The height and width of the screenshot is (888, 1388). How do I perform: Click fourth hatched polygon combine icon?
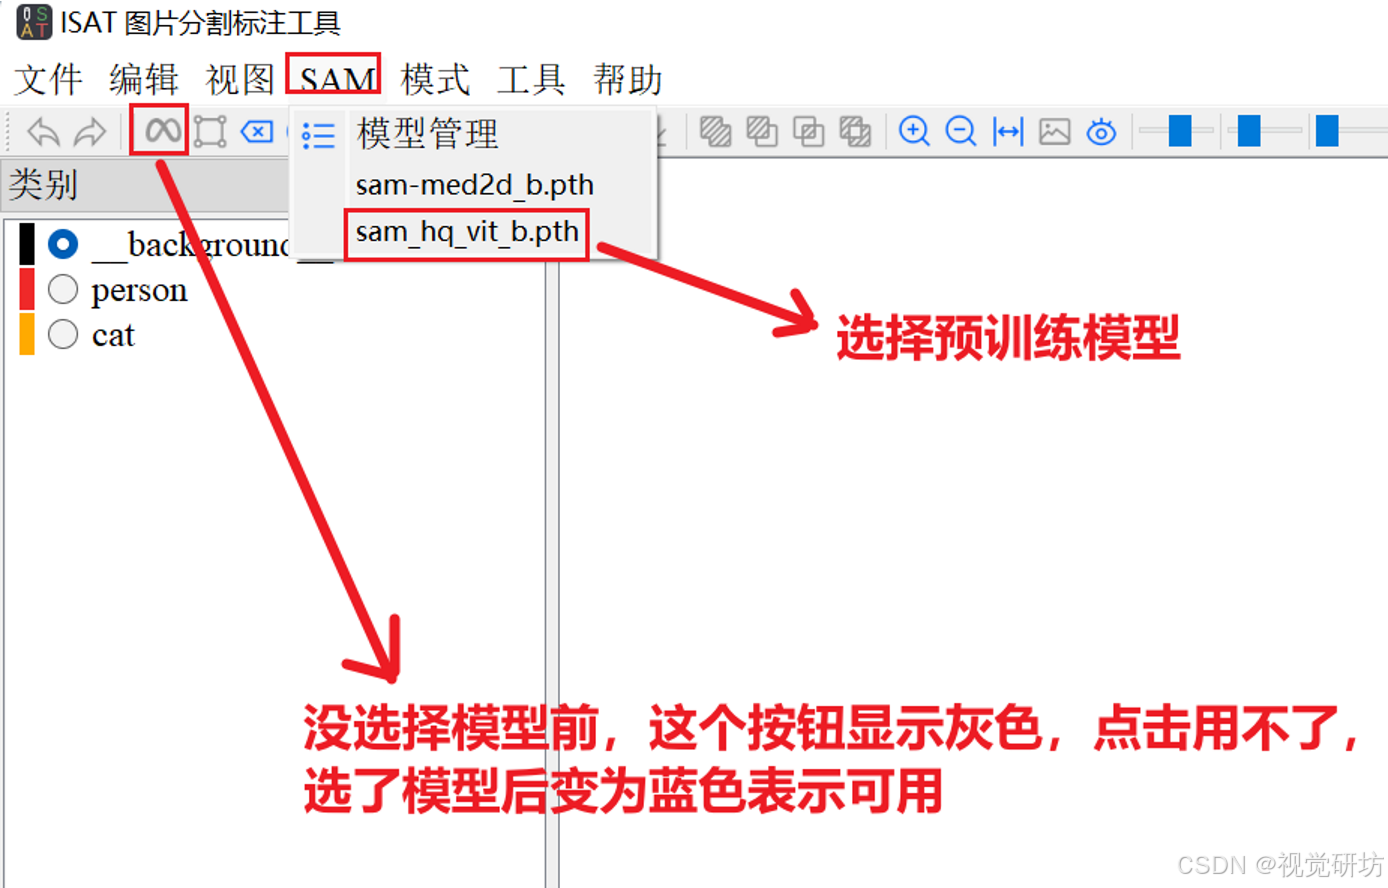pyautogui.click(x=855, y=131)
